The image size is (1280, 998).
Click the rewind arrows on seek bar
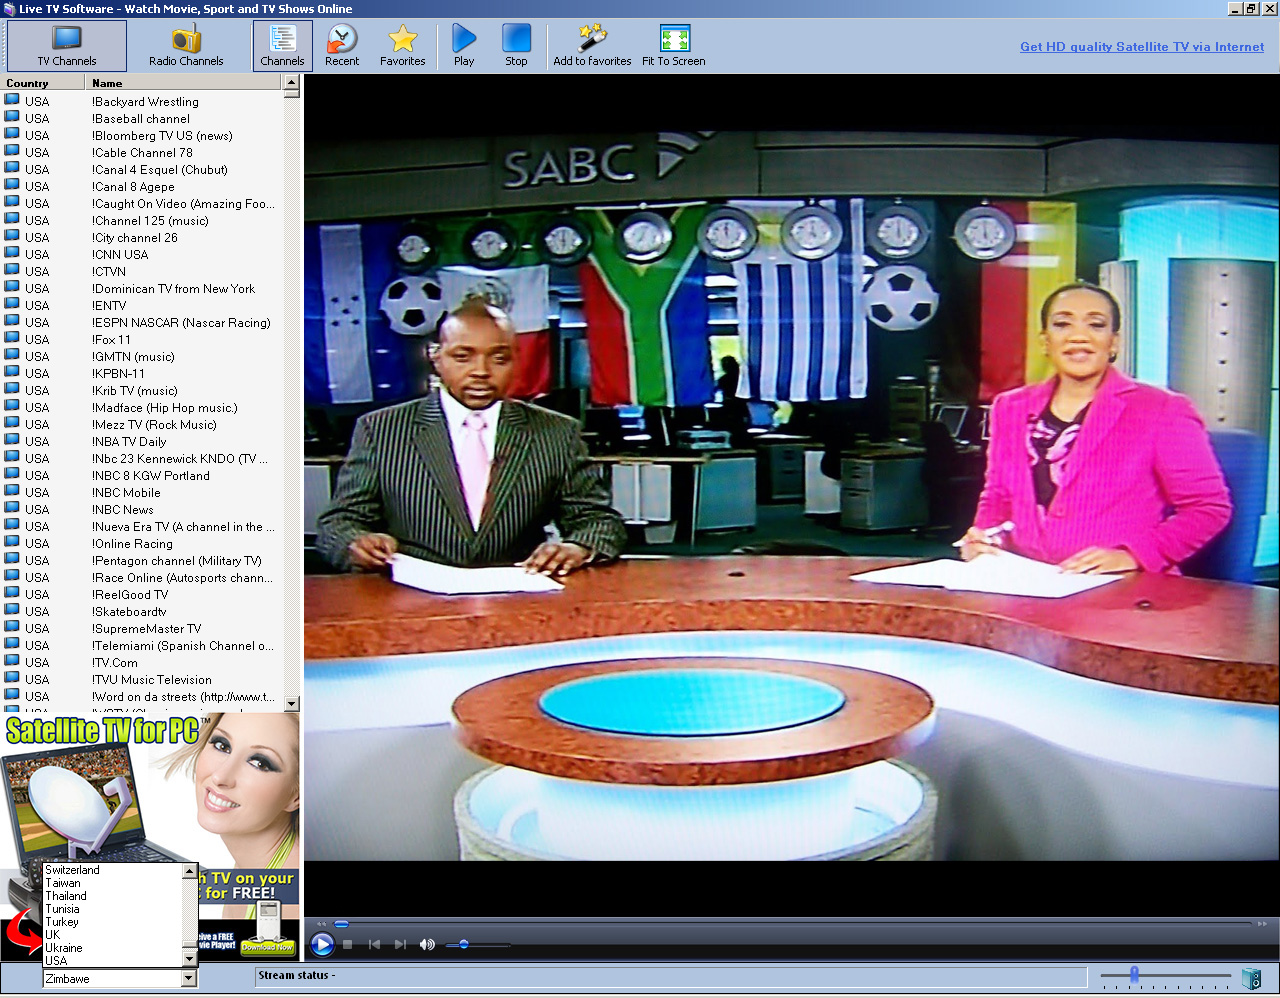point(321,924)
